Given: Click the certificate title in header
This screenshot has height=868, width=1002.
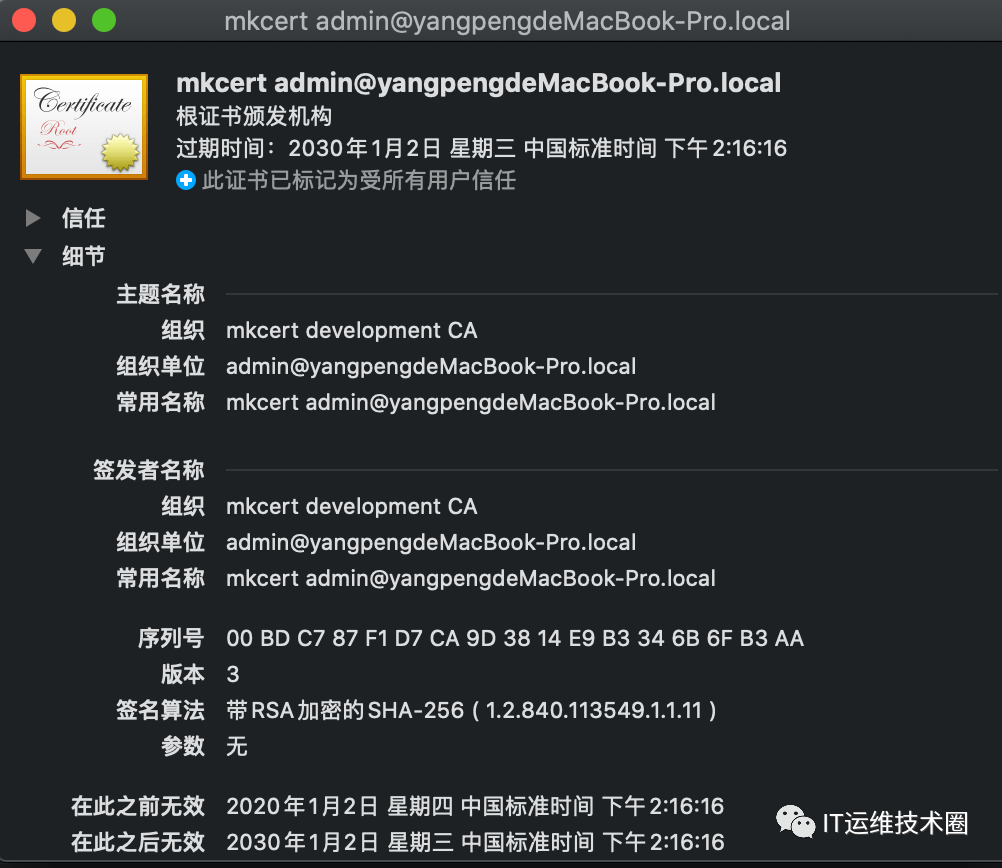Looking at the screenshot, I should coord(479,83).
